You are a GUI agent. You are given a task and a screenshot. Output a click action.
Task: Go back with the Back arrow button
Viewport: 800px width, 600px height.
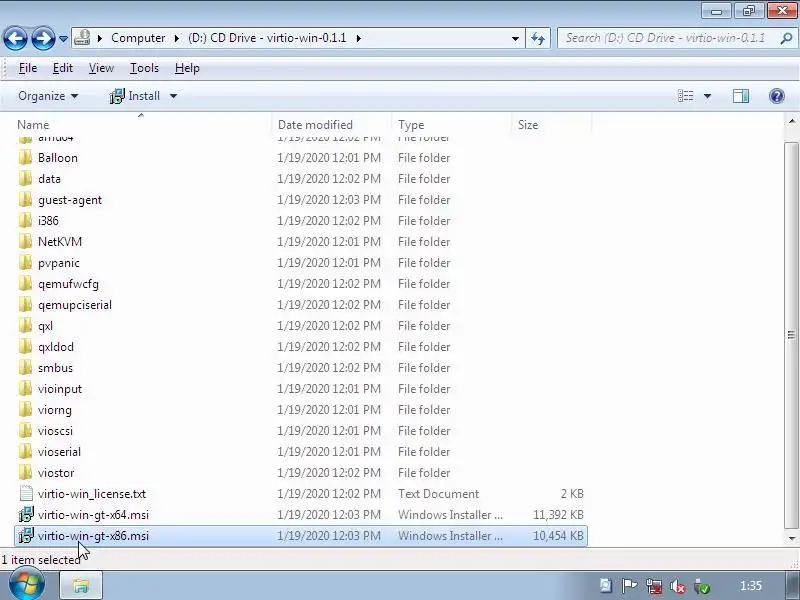coord(15,38)
